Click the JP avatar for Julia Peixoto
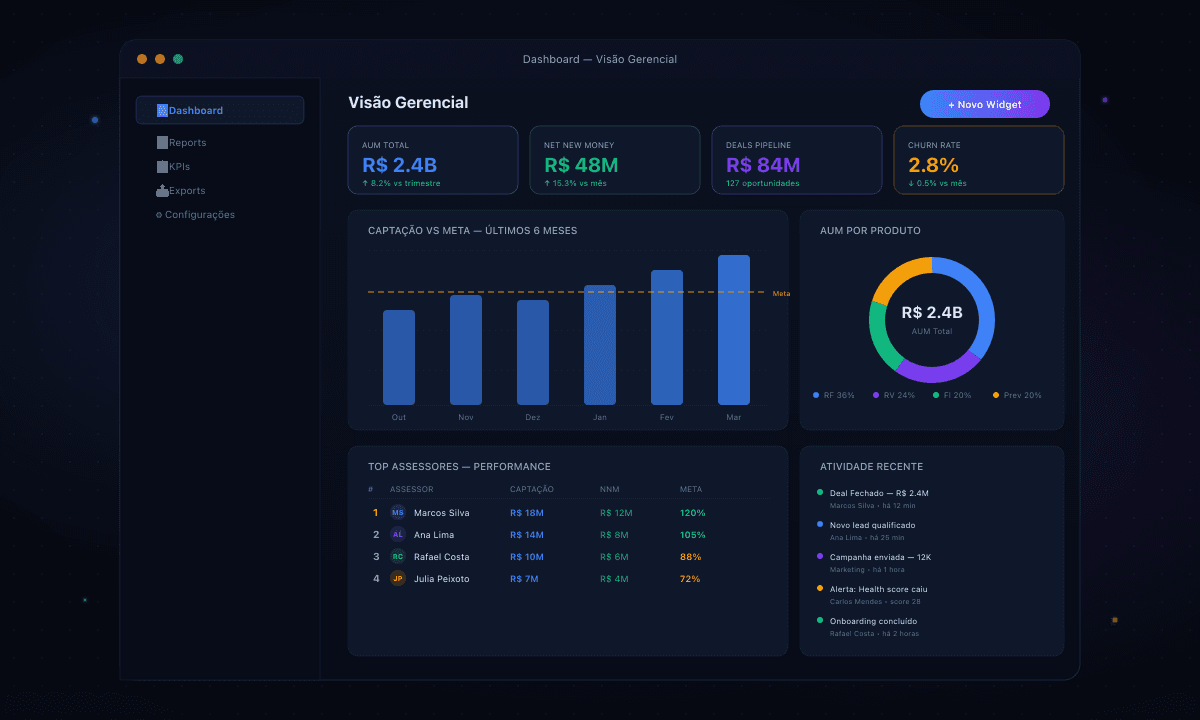Viewport: 1200px width, 720px height. click(x=399, y=578)
